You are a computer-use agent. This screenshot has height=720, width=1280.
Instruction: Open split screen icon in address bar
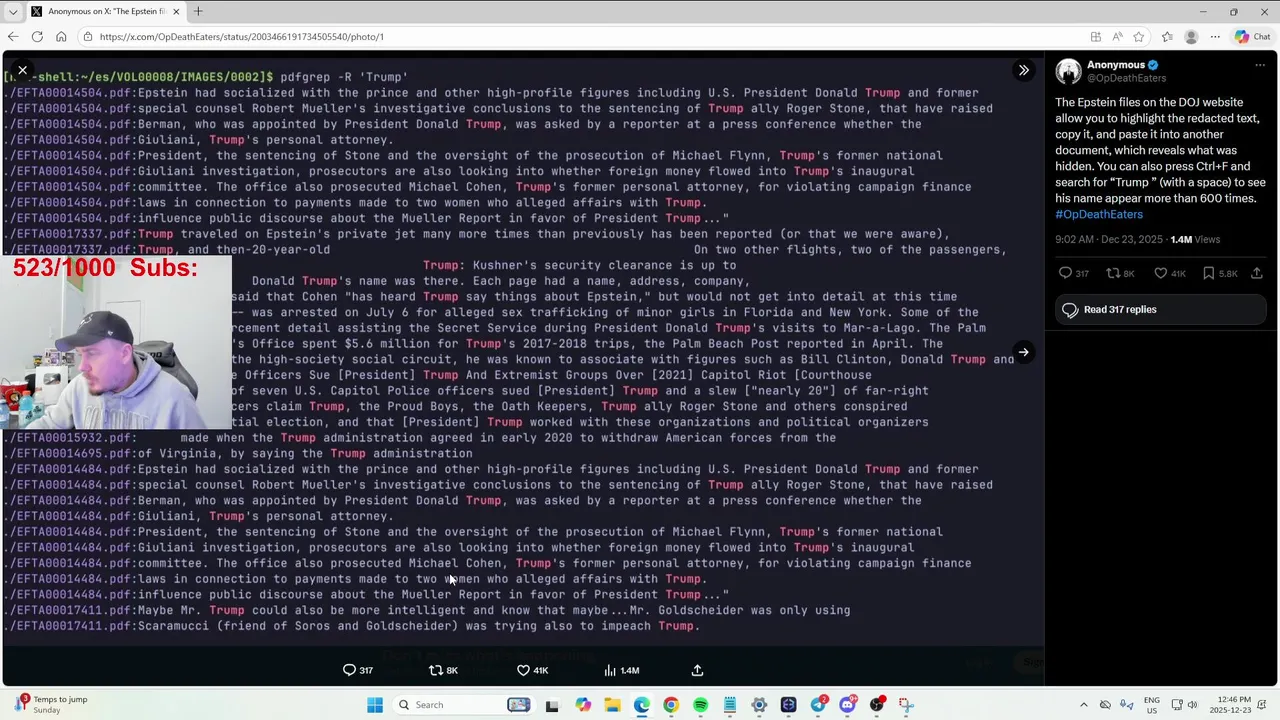point(1096,37)
